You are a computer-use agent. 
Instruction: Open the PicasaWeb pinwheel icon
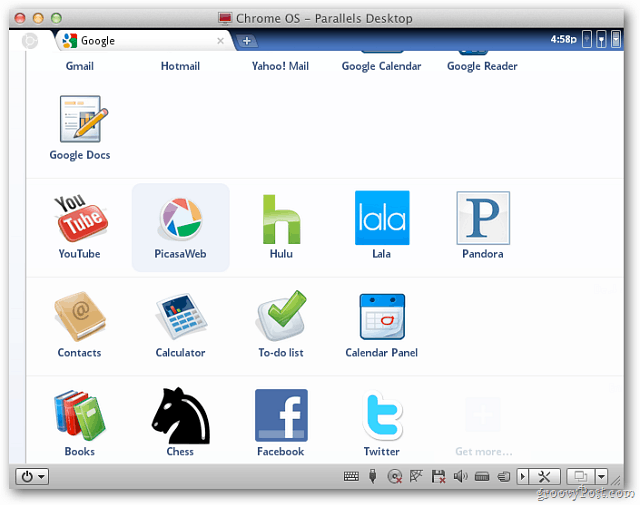[180, 218]
